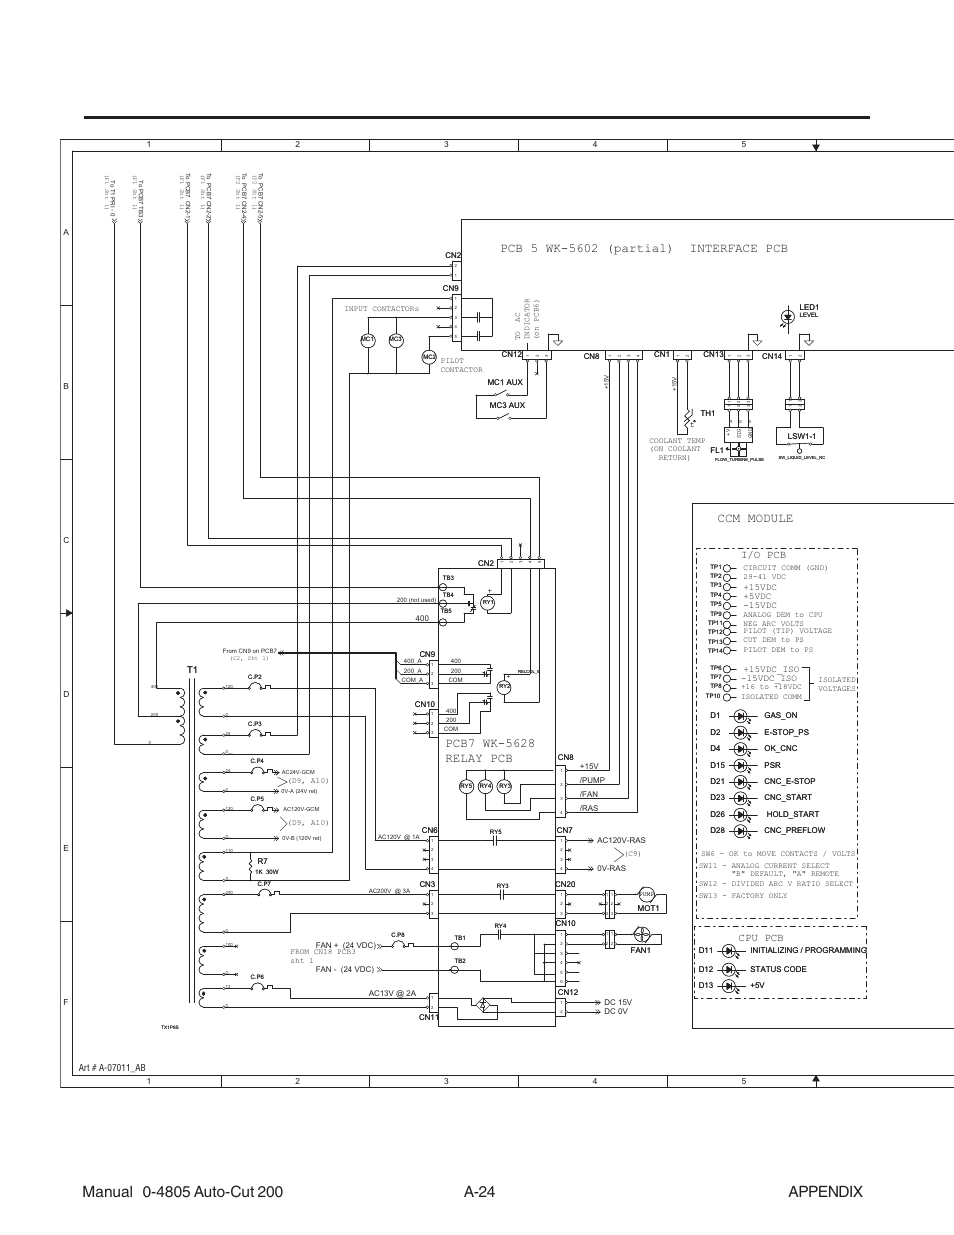Click the AC120V-RAS output label
954x1235 pixels.
[x=622, y=841]
